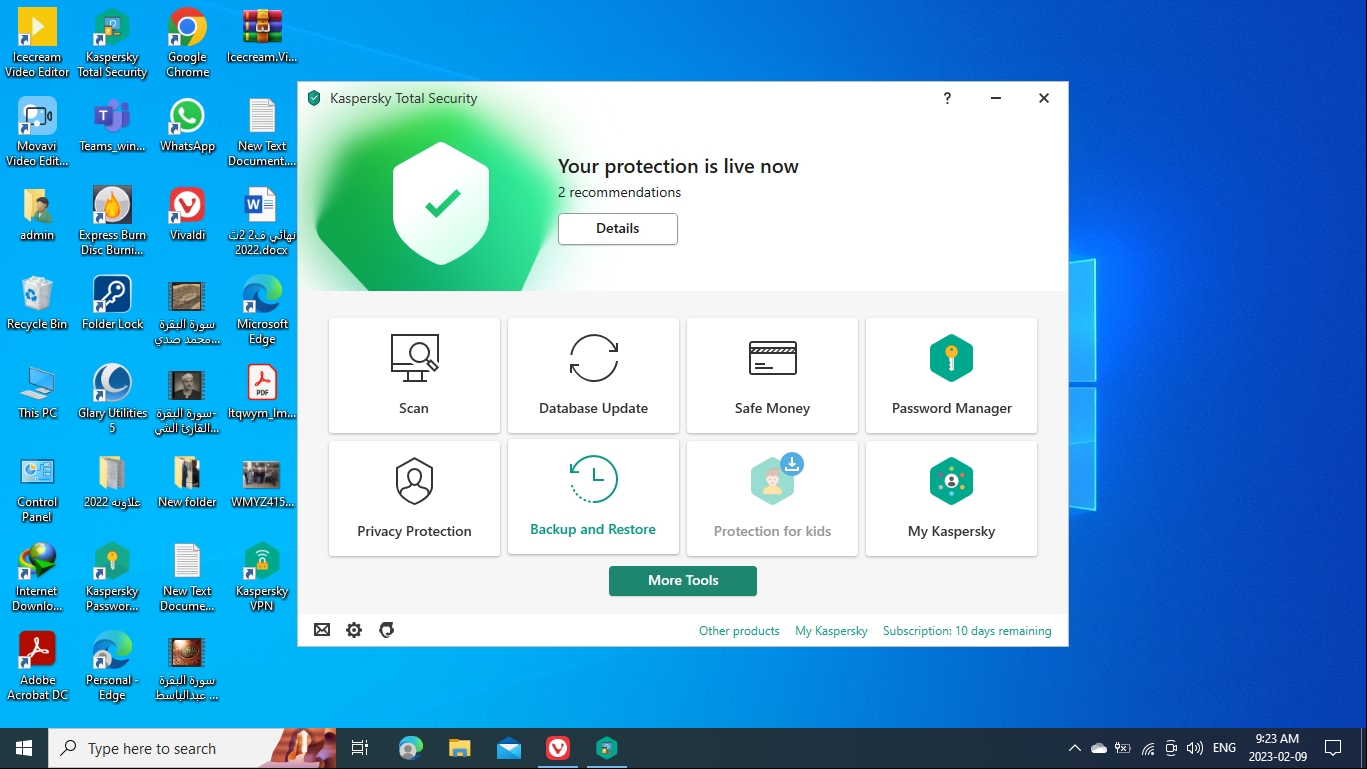
Task: Select Kaspersky Password Manager desktop shortcut
Action: [112, 577]
